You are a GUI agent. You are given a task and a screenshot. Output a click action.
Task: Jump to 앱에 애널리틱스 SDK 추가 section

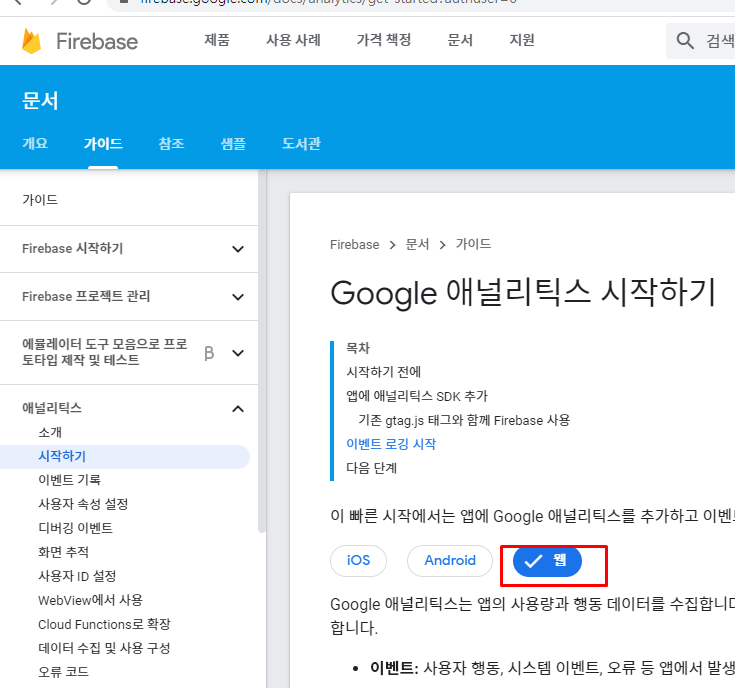point(417,396)
